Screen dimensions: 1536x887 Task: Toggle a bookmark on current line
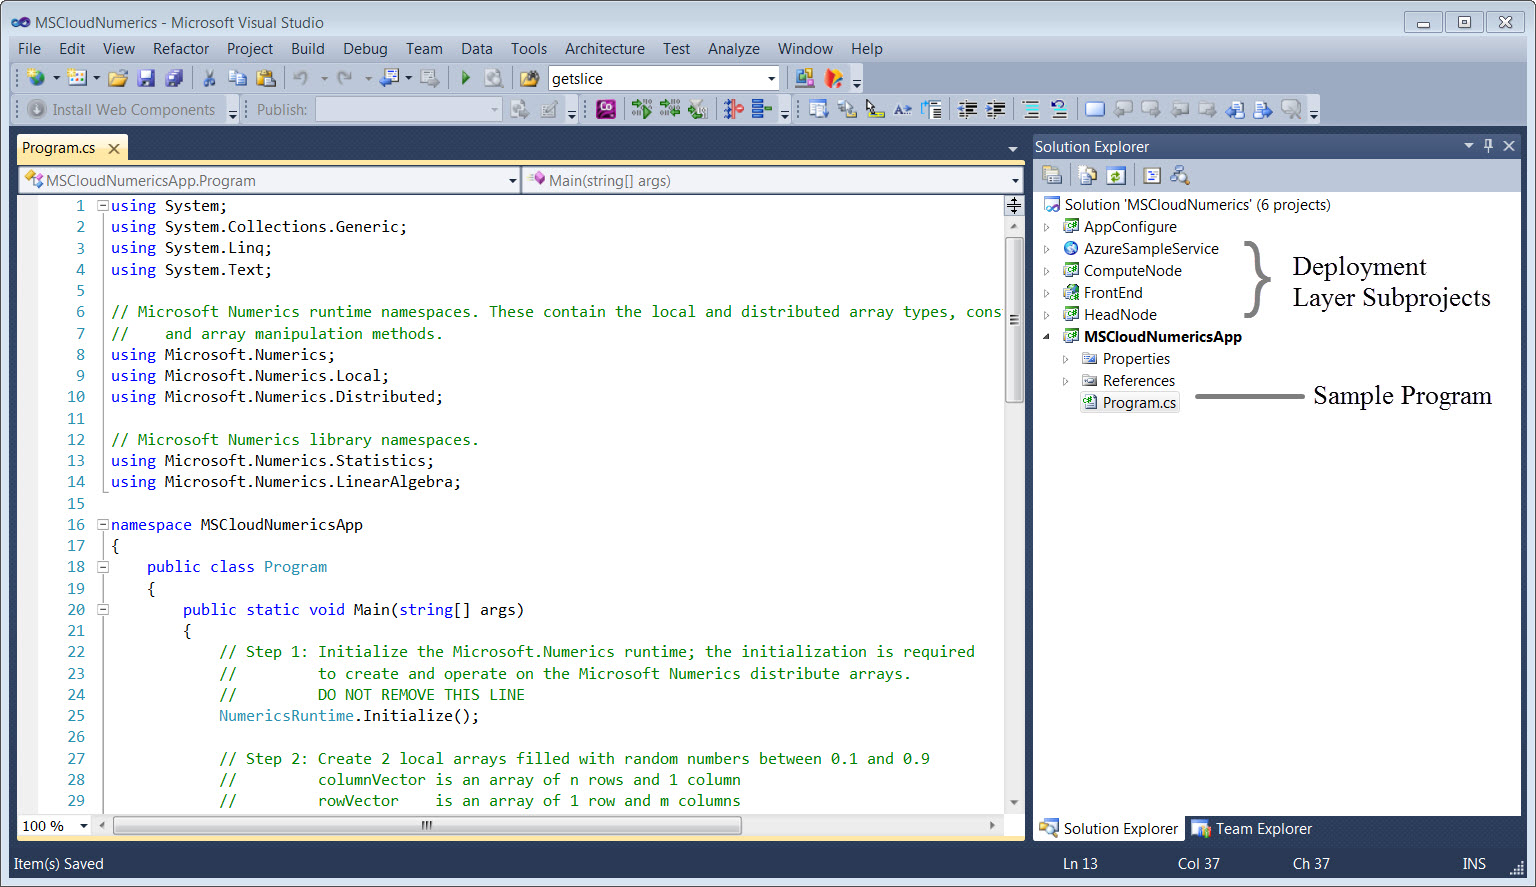1095,109
